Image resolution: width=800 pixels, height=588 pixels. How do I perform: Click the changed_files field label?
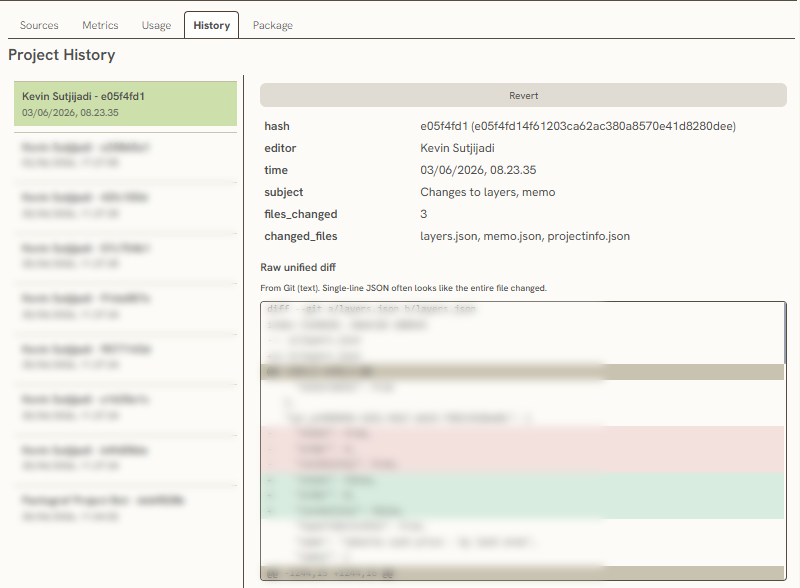coord(301,236)
